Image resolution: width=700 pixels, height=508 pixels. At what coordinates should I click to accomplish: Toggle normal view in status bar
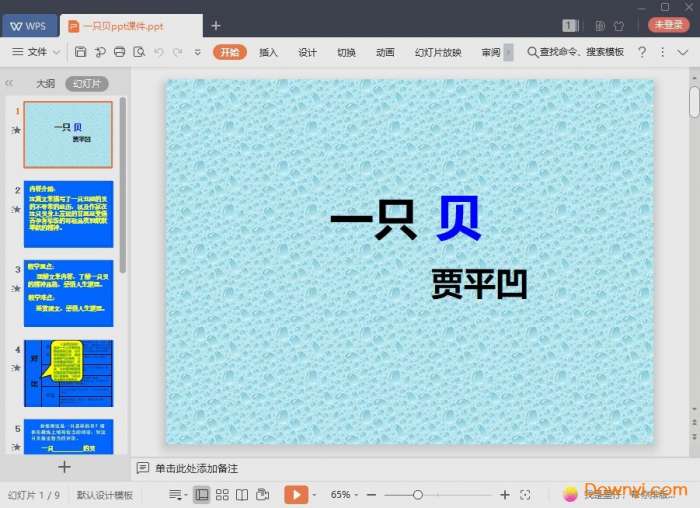click(x=202, y=494)
